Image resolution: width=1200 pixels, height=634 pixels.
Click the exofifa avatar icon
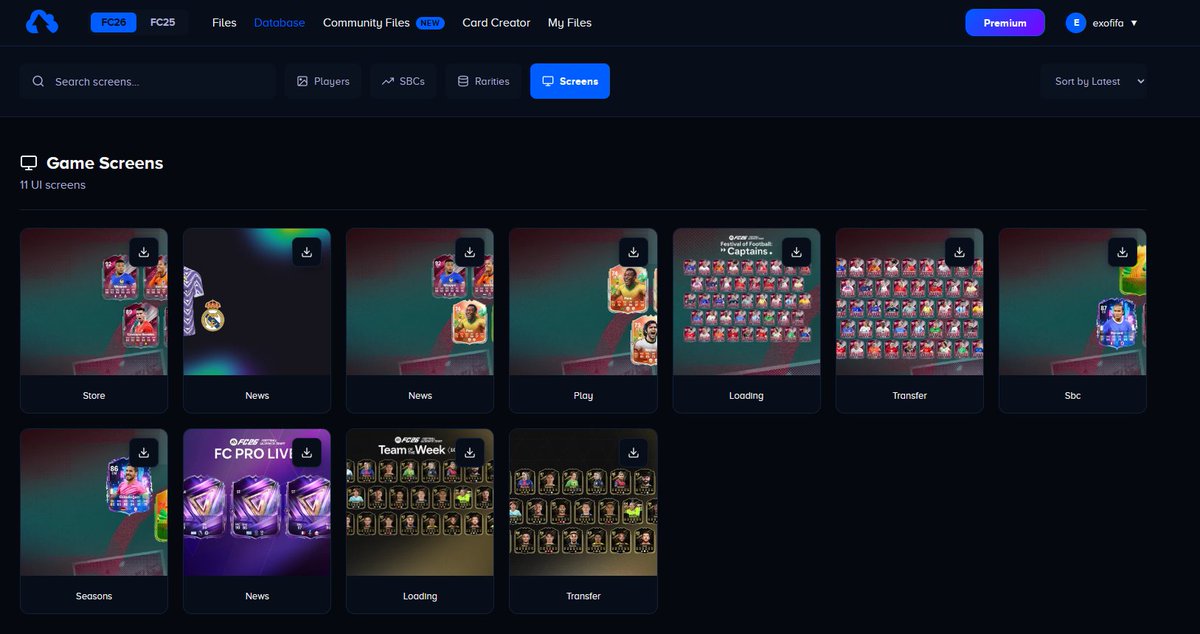1076,22
